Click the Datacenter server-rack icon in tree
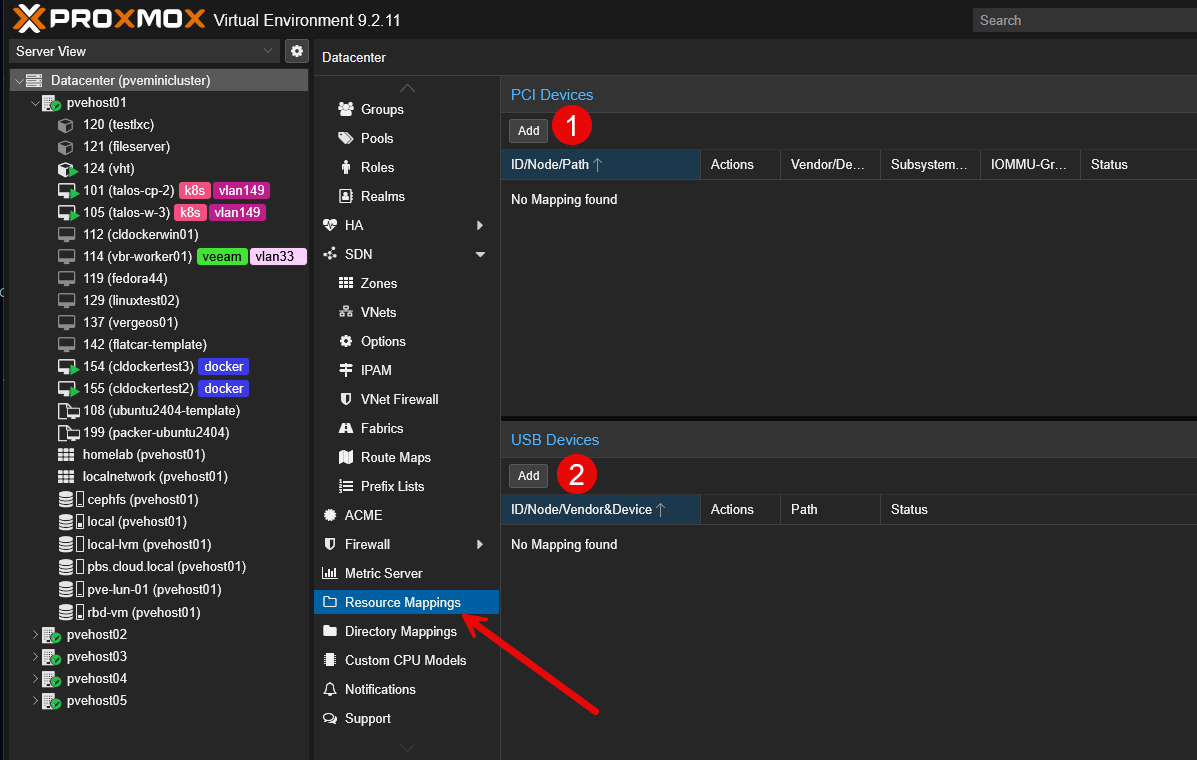This screenshot has height=760, width=1197. [34, 80]
